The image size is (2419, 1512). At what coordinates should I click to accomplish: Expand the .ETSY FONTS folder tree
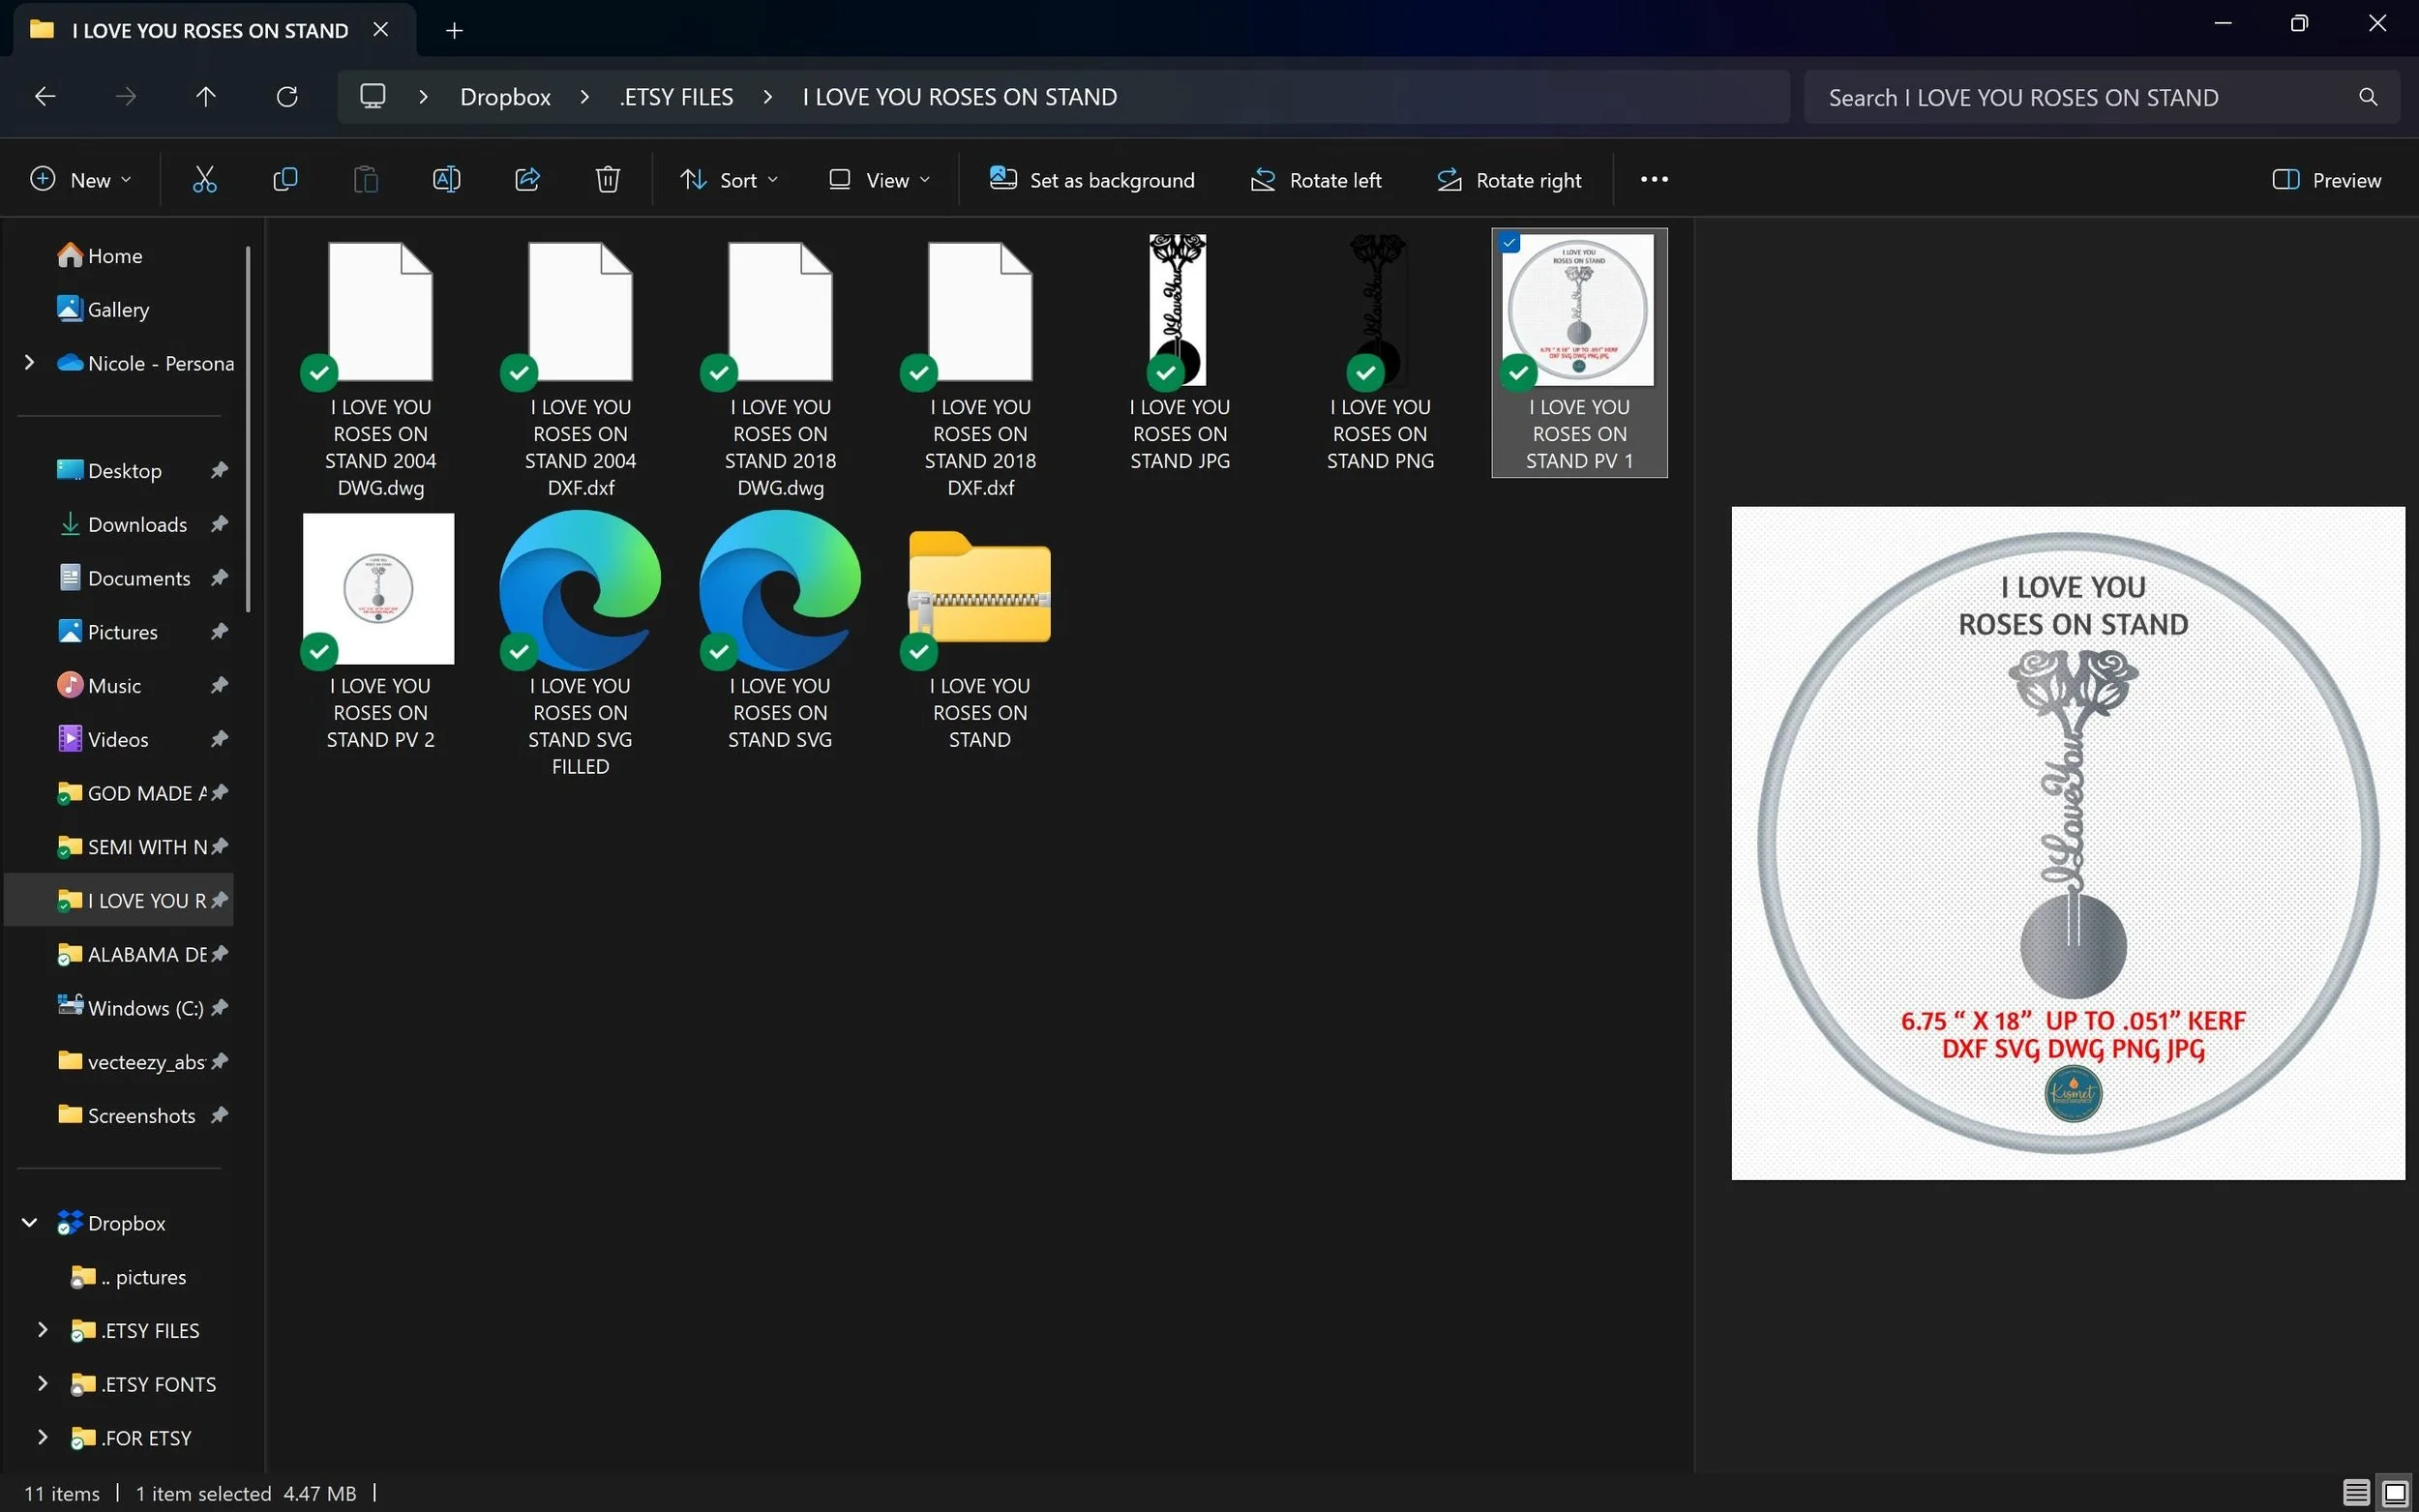(x=42, y=1384)
